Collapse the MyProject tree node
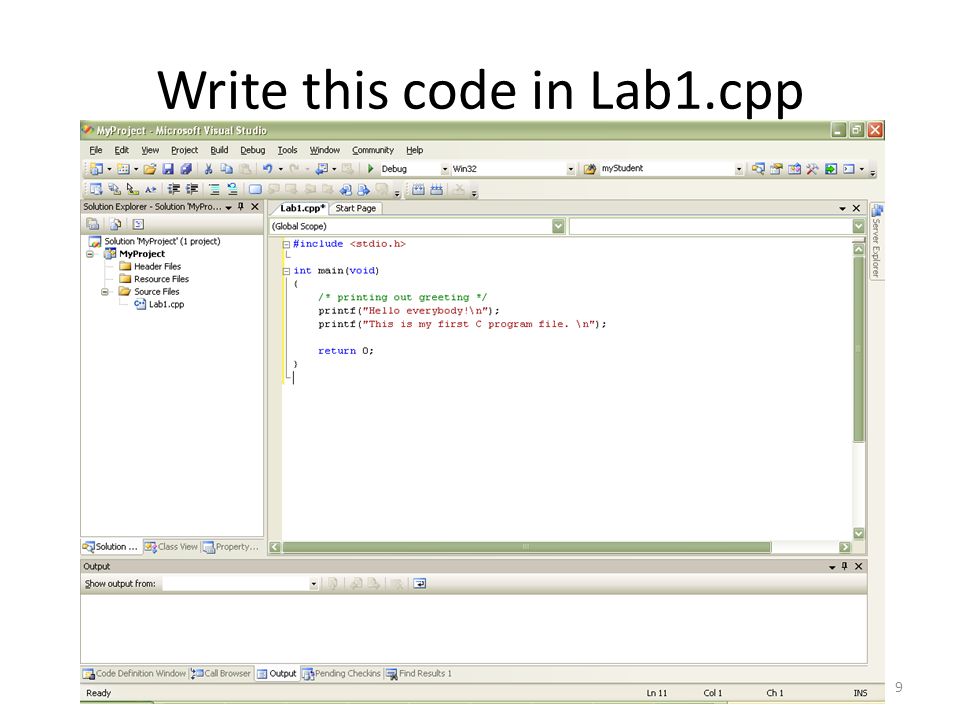 point(90,254)
